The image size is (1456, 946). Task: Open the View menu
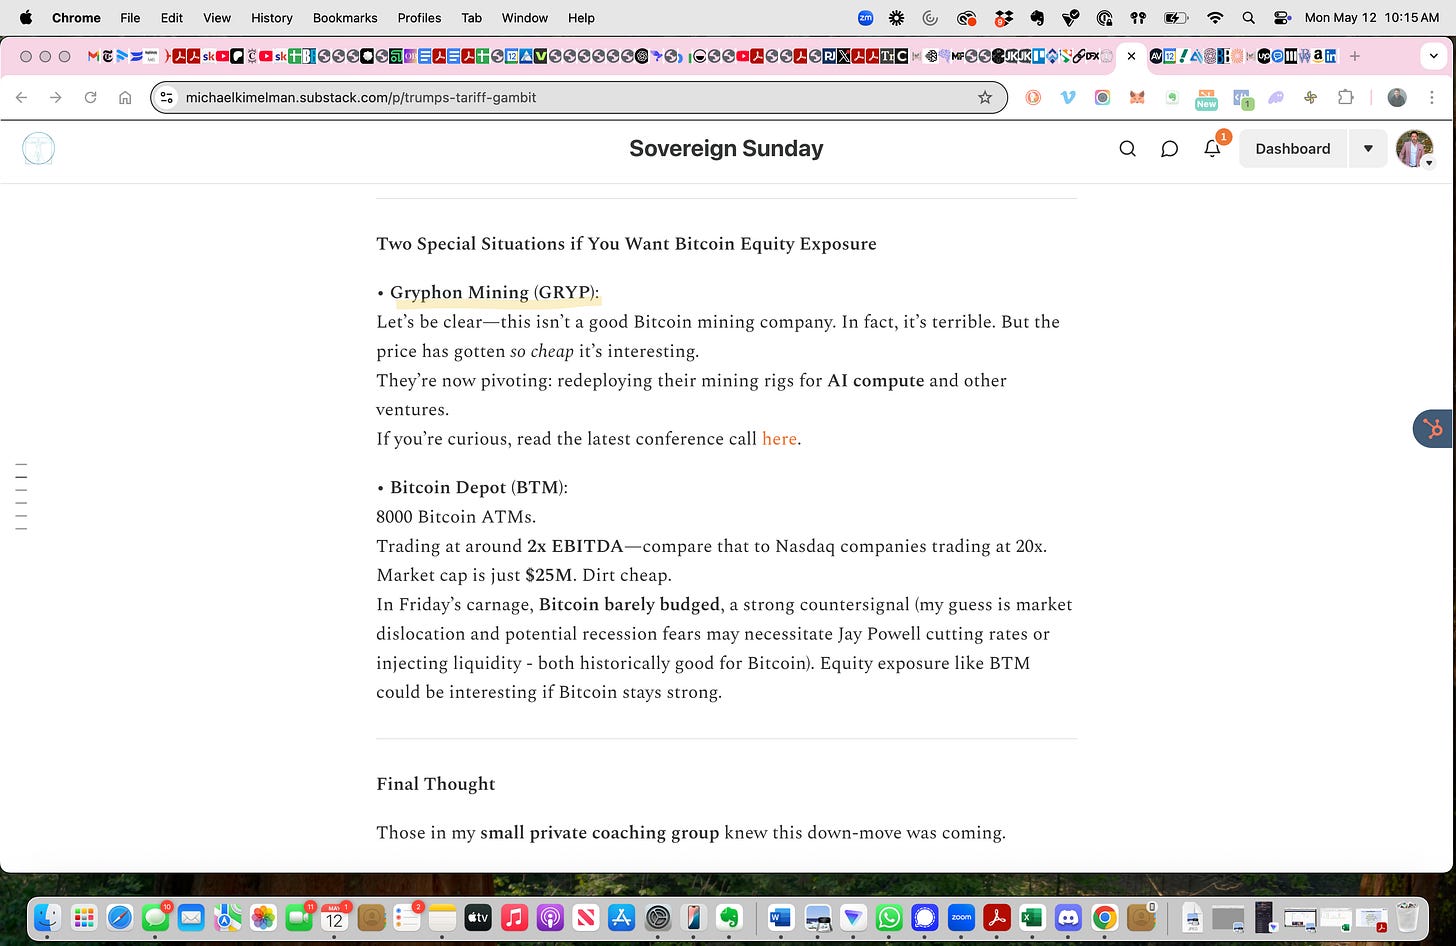coord(217,17)
